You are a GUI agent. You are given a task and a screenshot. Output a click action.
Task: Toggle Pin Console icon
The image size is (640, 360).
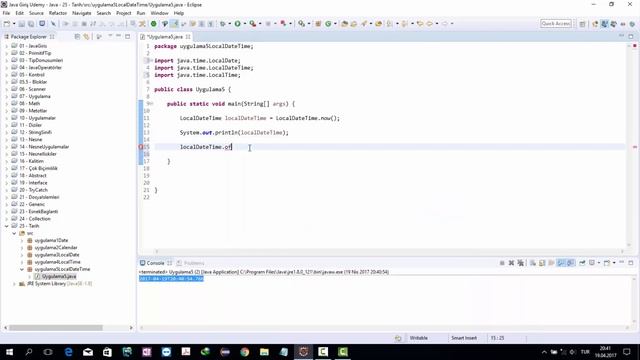click(582, 263)
